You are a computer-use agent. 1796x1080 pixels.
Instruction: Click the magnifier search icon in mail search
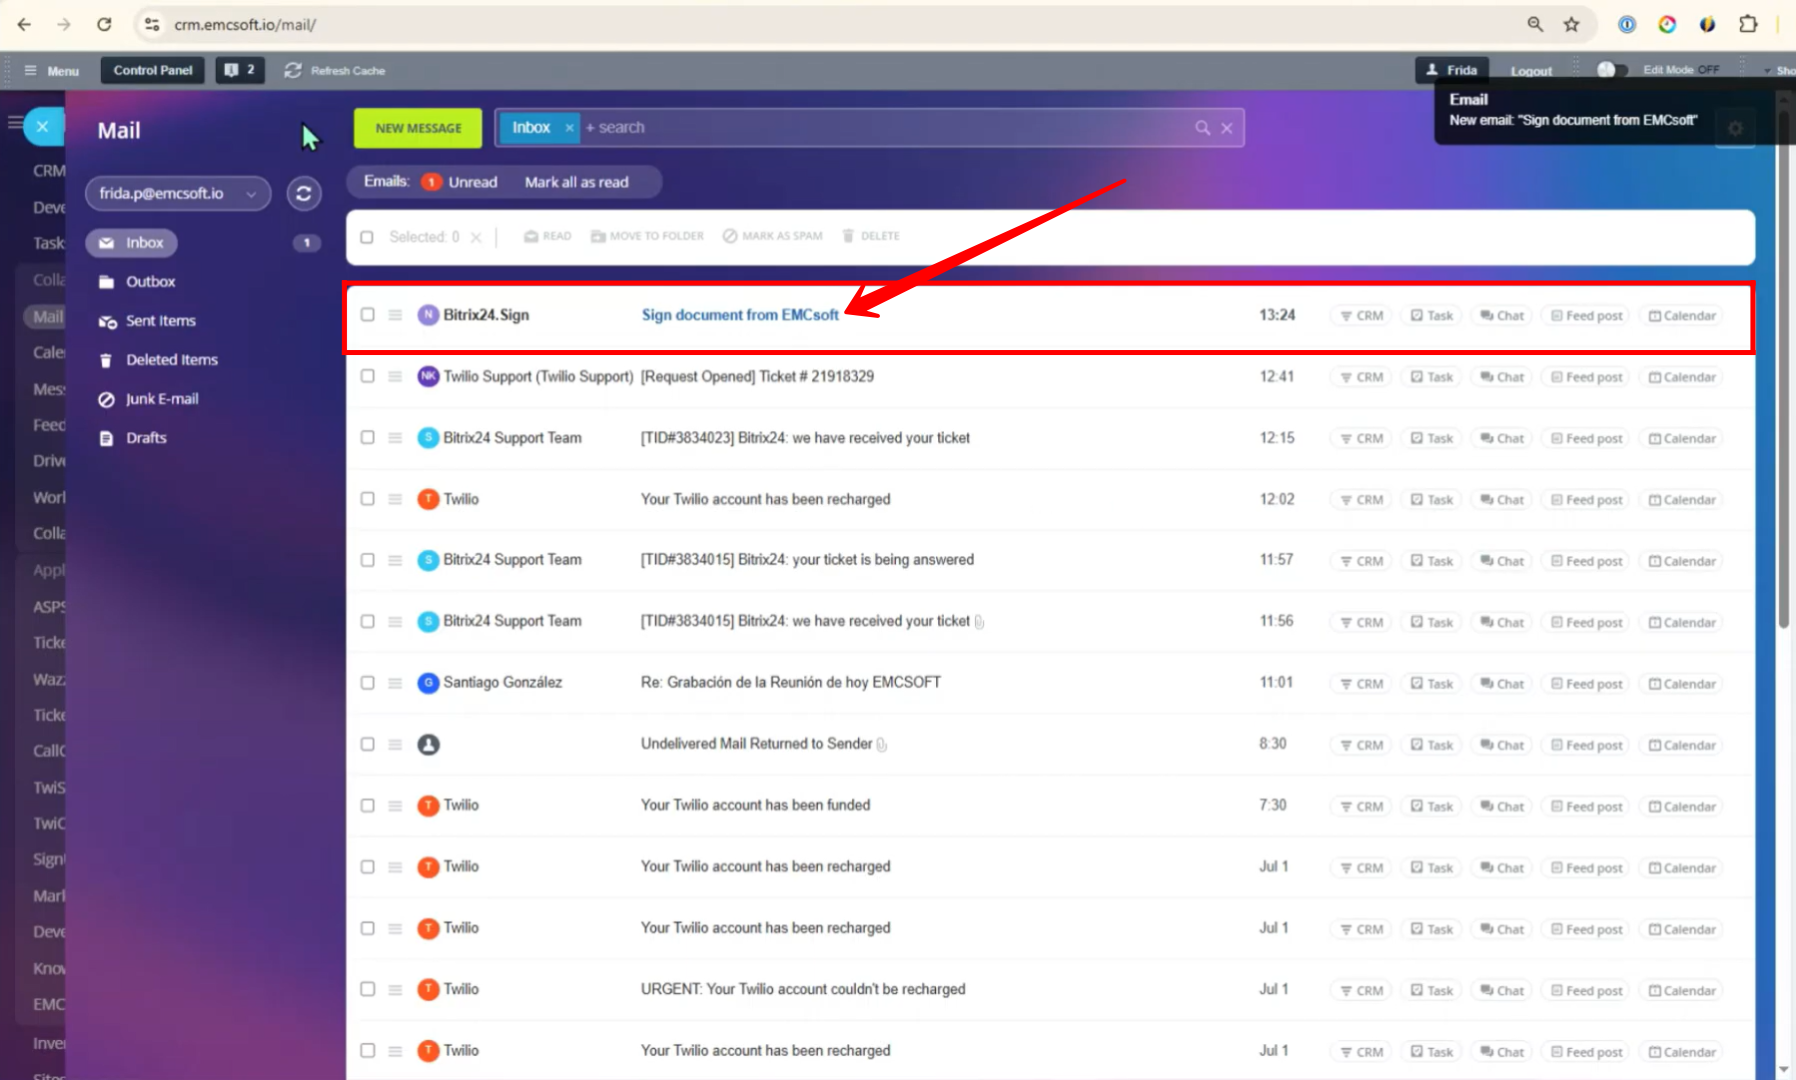pyautogui.click(x=1202, y=128)
